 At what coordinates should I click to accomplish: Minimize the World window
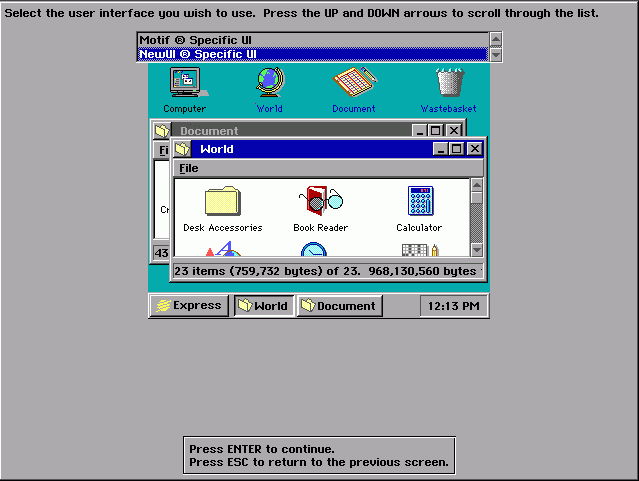(440, 149)
